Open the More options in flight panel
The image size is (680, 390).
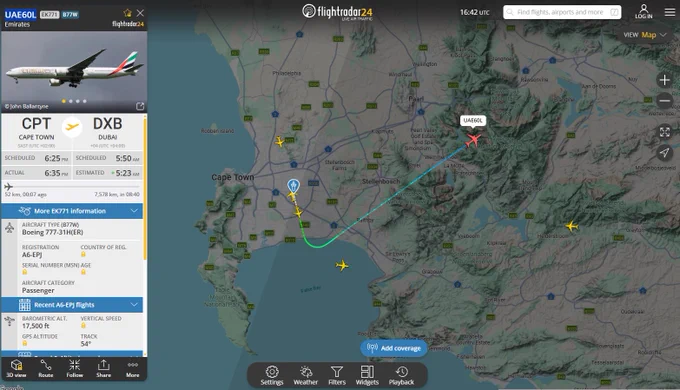click(133, 368)
